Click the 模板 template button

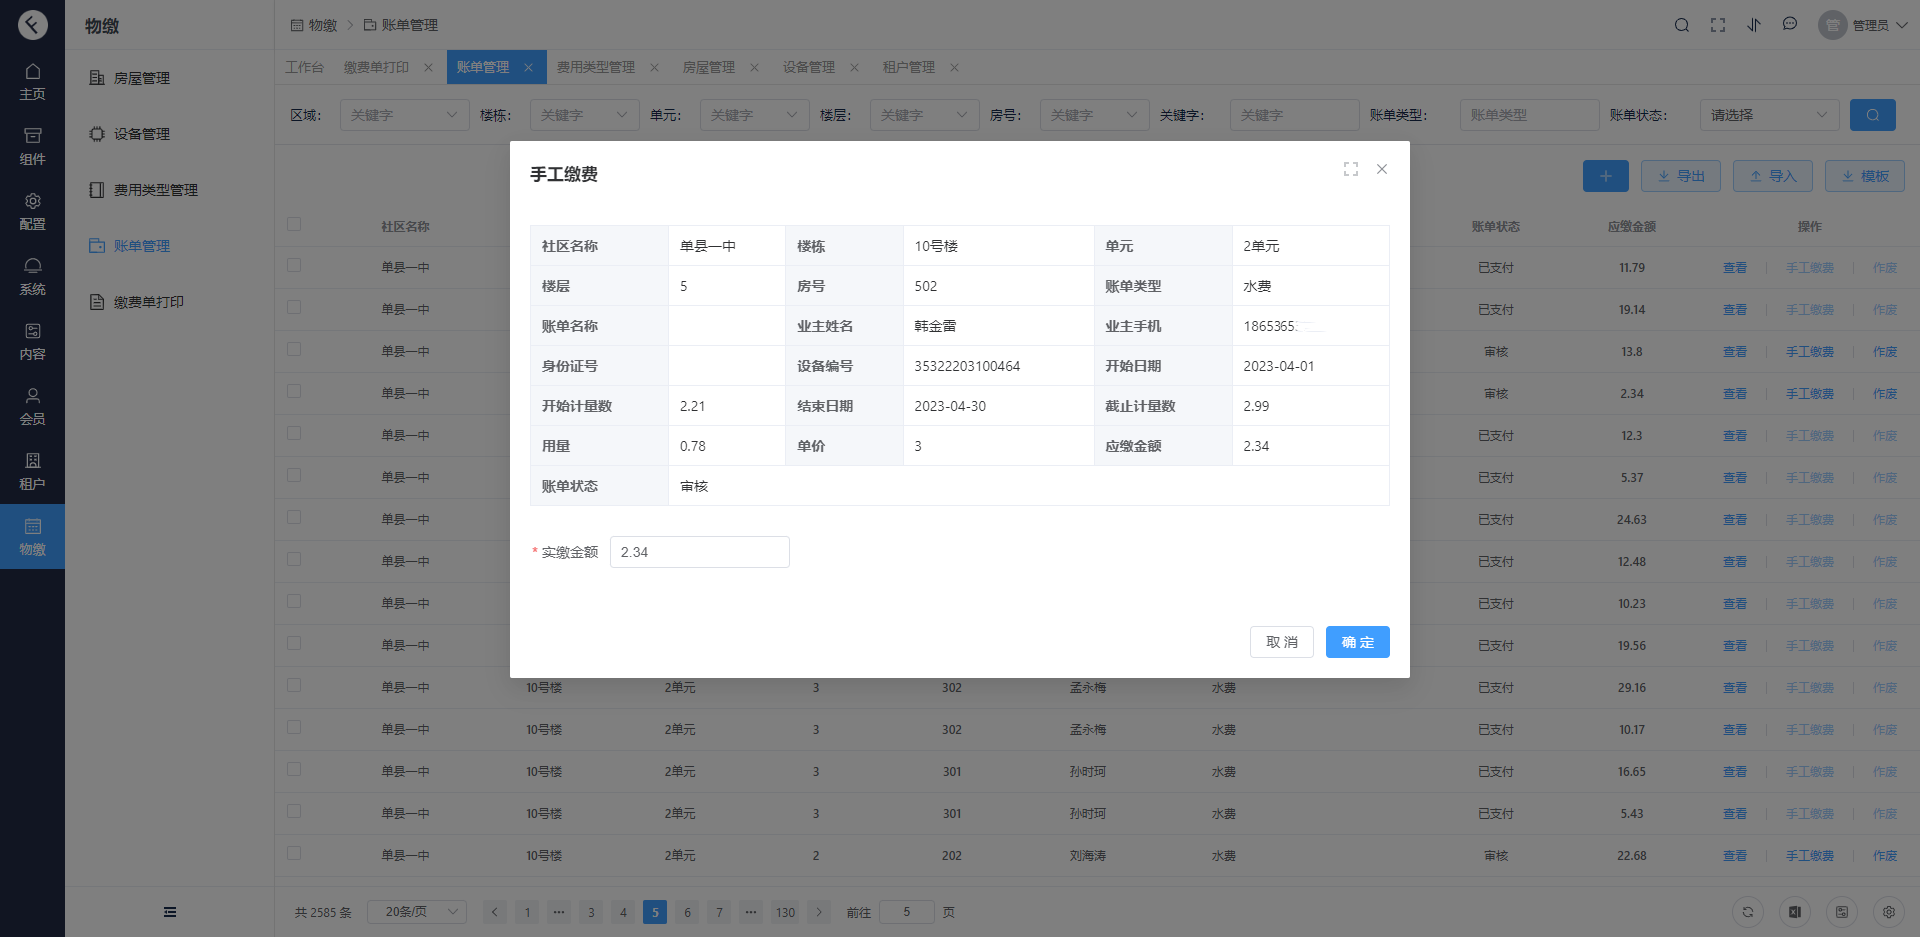(x=1865, y=176)
